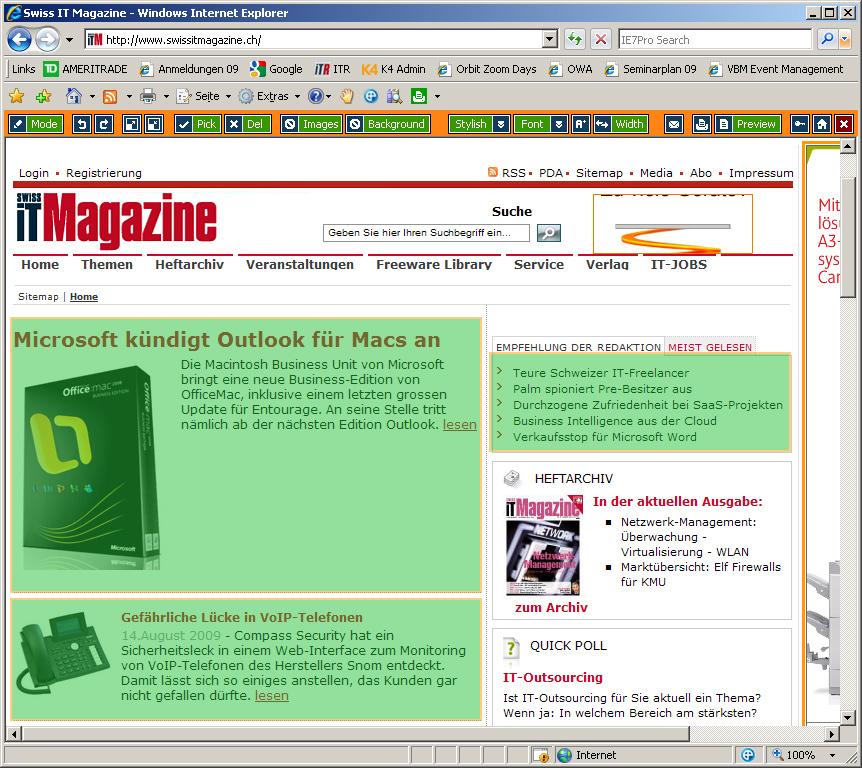This screenshot has height=768, width=862.
Task: Switch to Empfehlung der Redaktion tab
Action: pyautogui.click(x=578, y=347)
